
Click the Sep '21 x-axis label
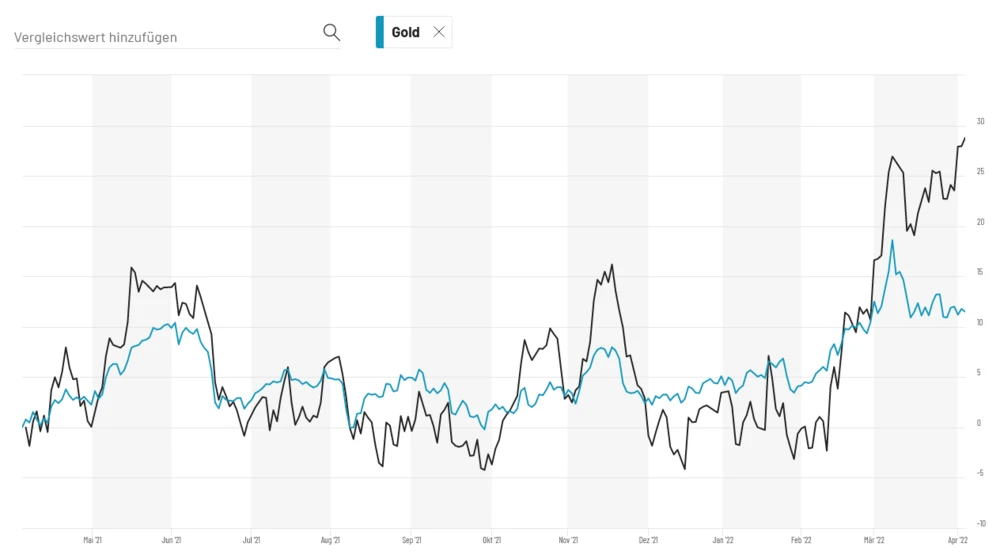[x=411, y=539]
